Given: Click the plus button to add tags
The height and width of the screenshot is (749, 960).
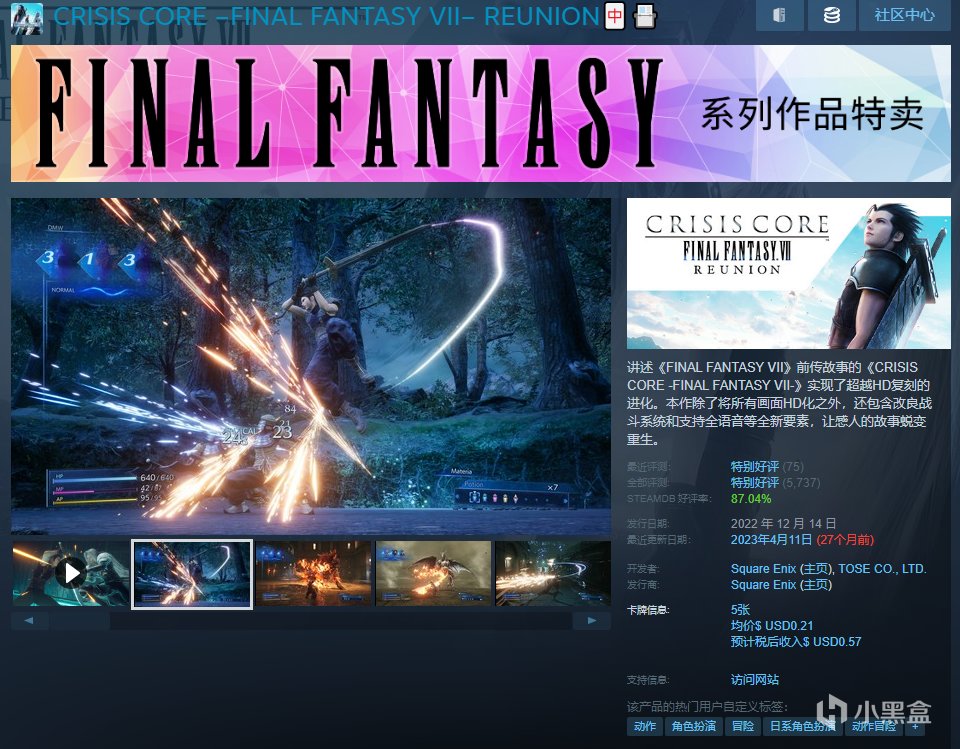Looking at the screenshot, I should point(915,726).
